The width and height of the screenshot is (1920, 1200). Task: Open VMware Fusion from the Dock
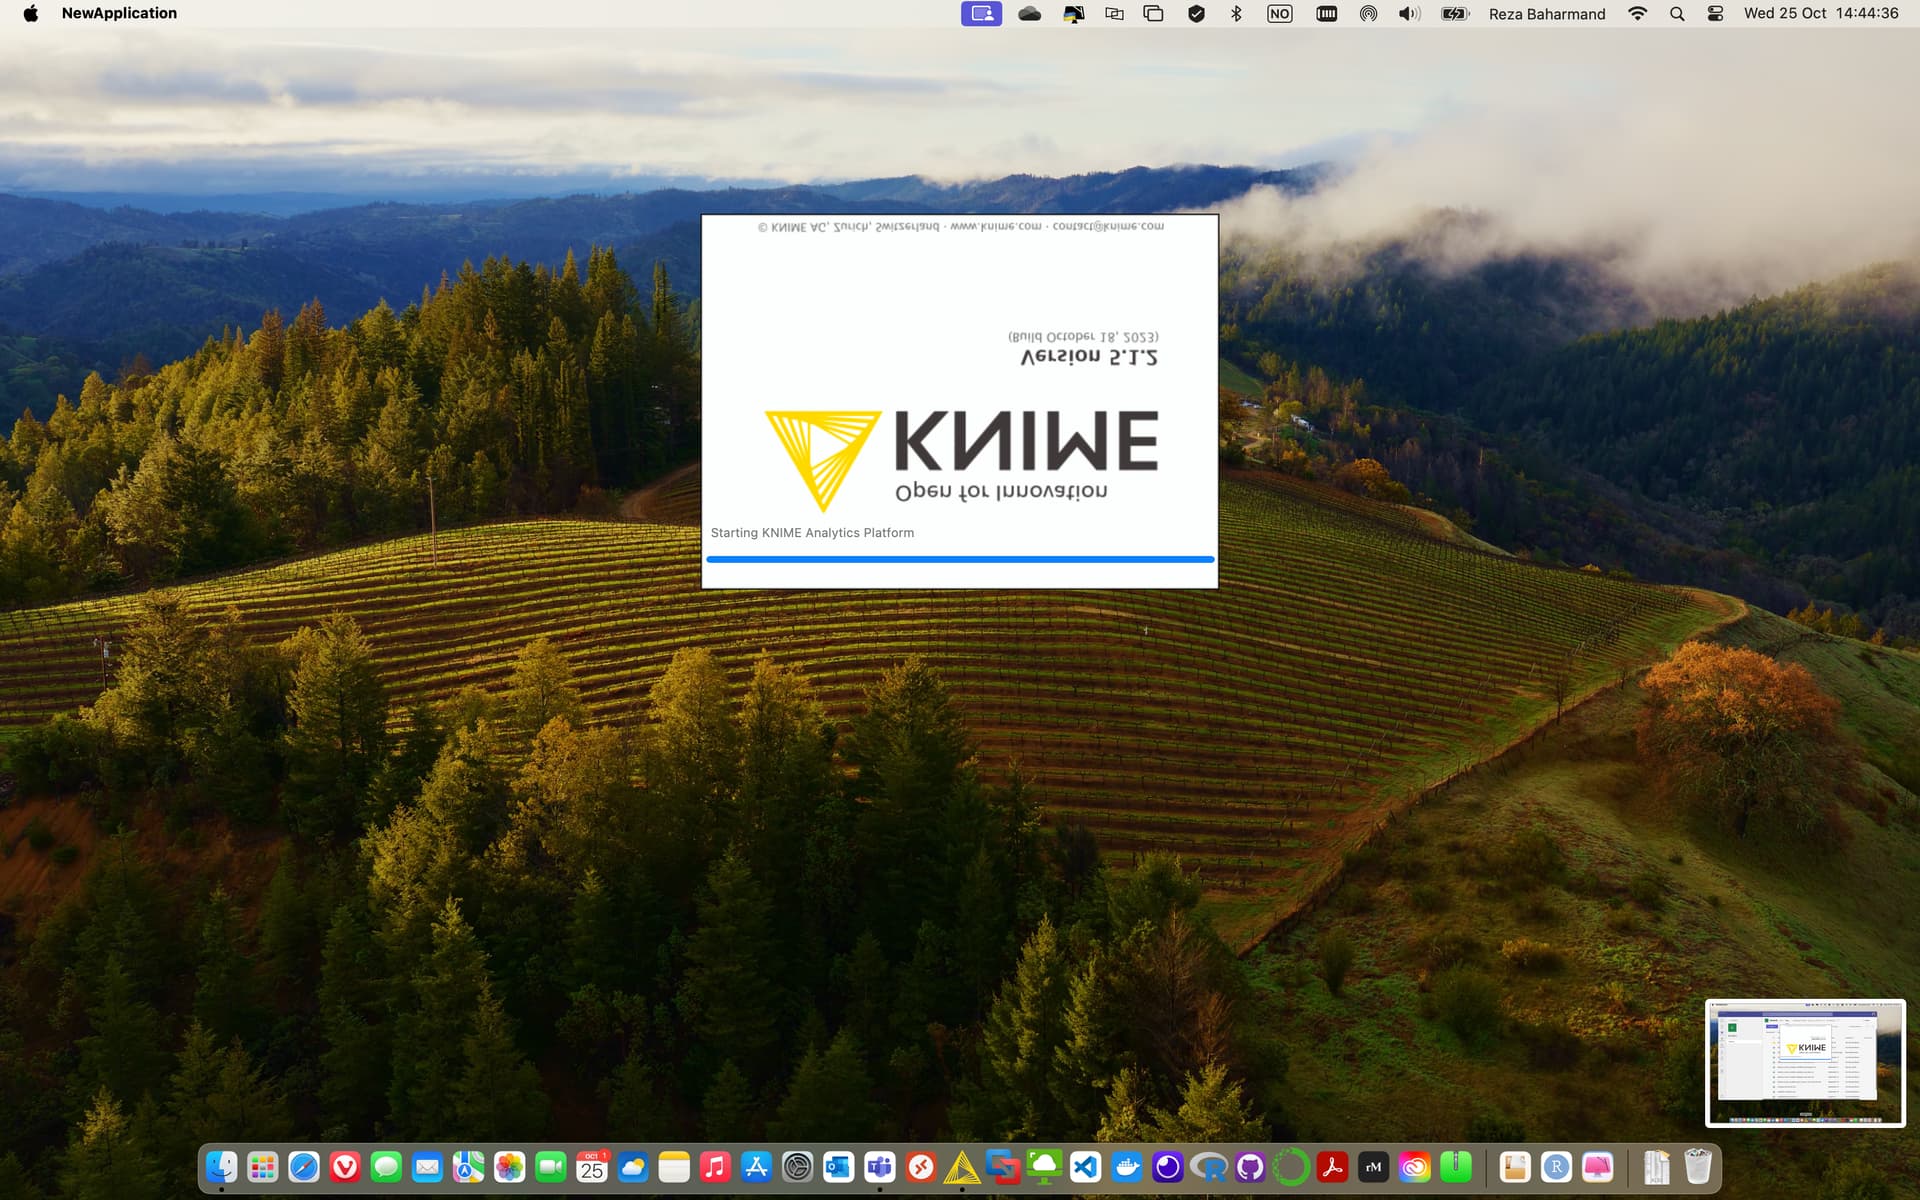click(x=1003, y=1167)
